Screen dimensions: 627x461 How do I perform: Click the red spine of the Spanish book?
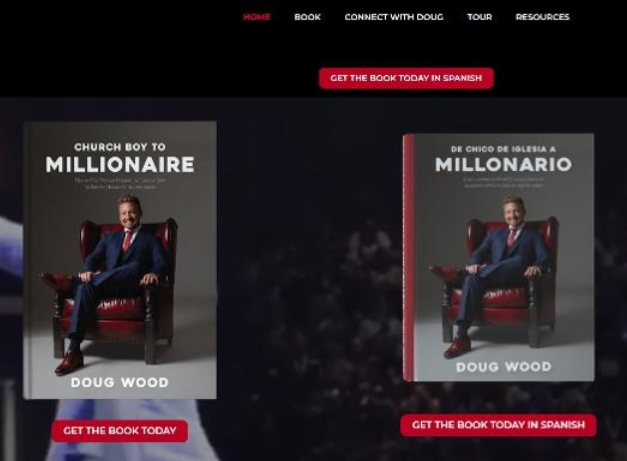(x=408, y=257)
